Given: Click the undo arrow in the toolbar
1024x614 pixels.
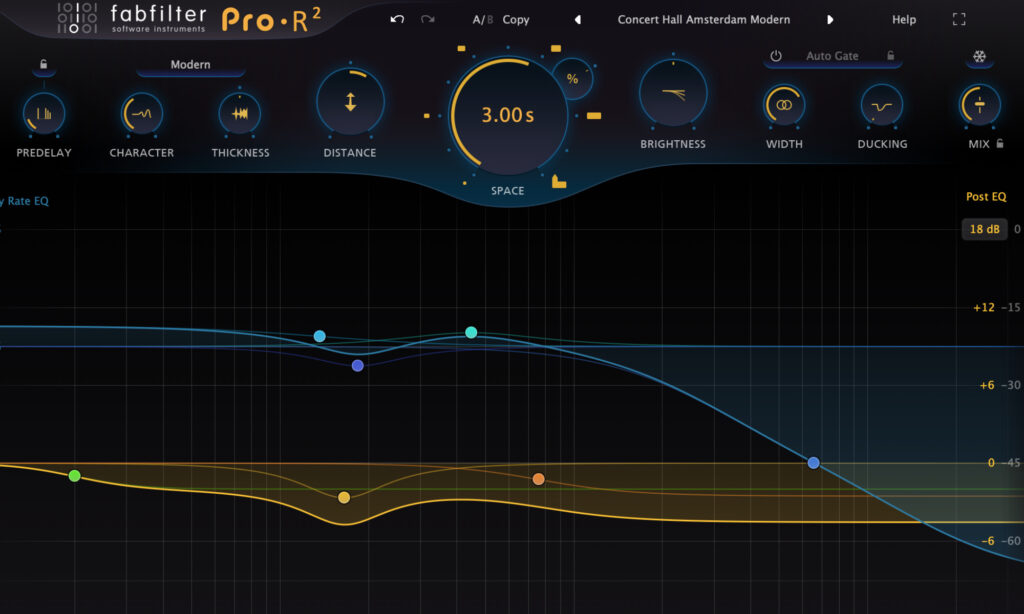Looking at the screenshot, I should click(x=395, y=19).
